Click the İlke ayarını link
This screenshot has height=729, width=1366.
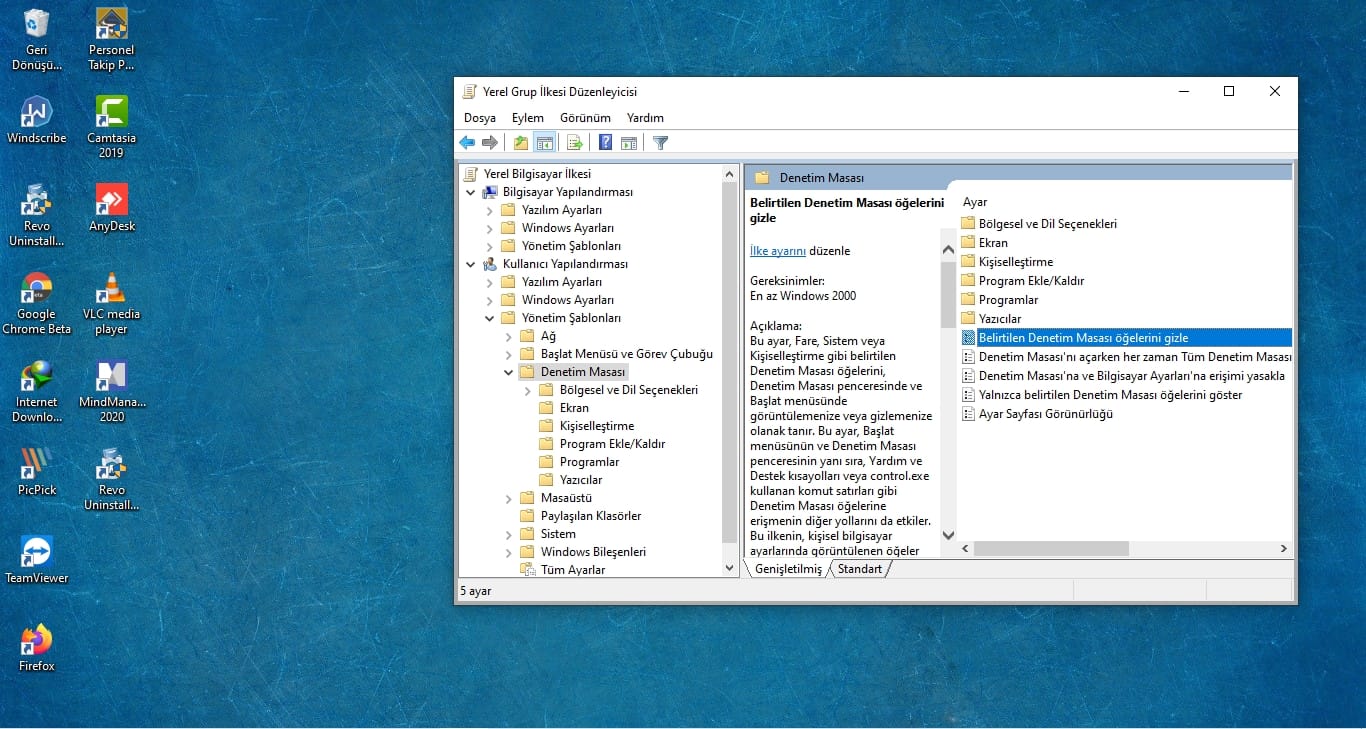pyautogui.click(x=778, y=251)
